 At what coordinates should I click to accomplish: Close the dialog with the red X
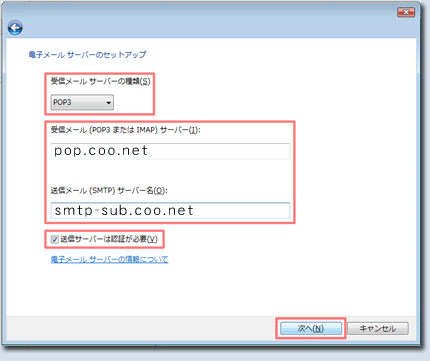click(406, 12)
